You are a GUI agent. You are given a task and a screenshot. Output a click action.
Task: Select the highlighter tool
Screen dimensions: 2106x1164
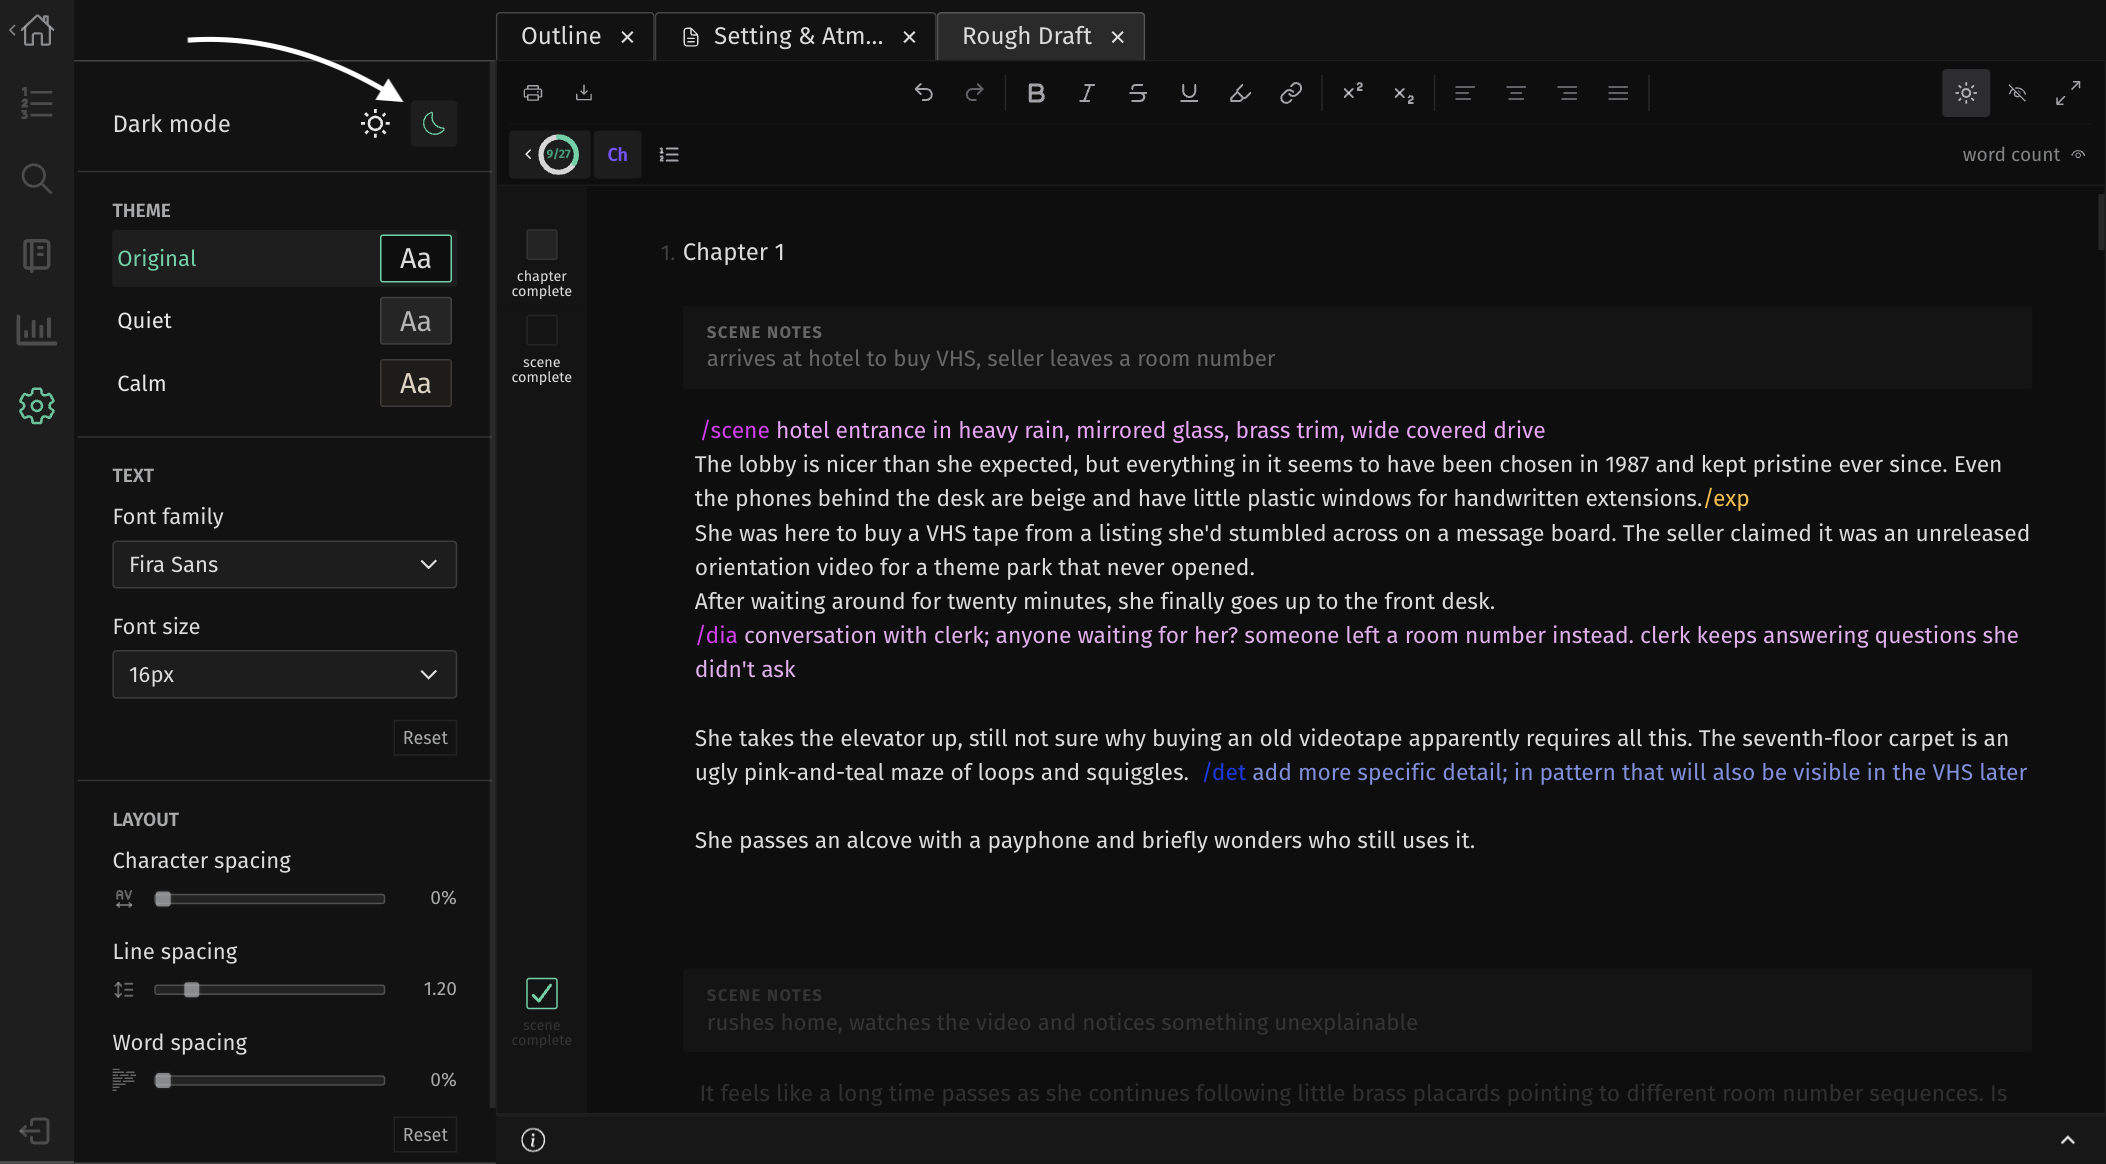[x=1240, y=93]
